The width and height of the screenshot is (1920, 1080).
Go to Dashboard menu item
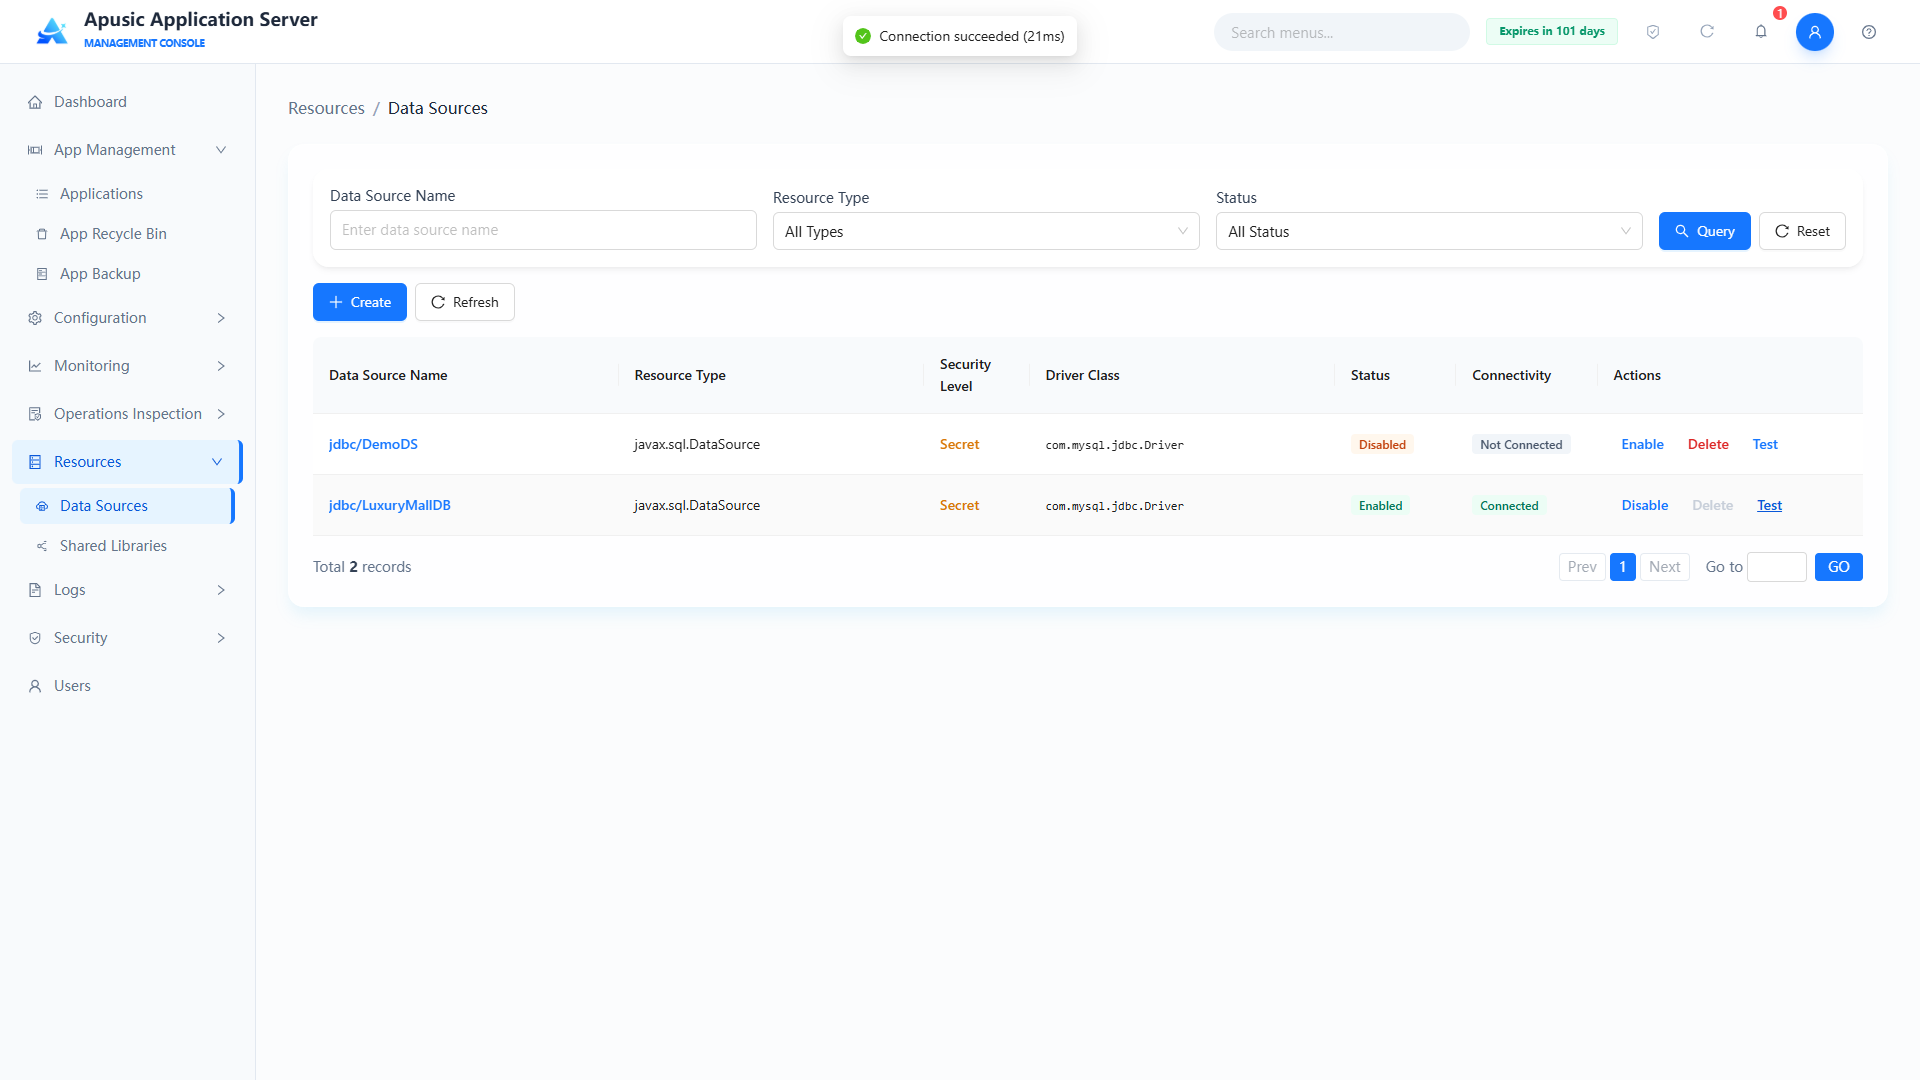coord(127,102)
